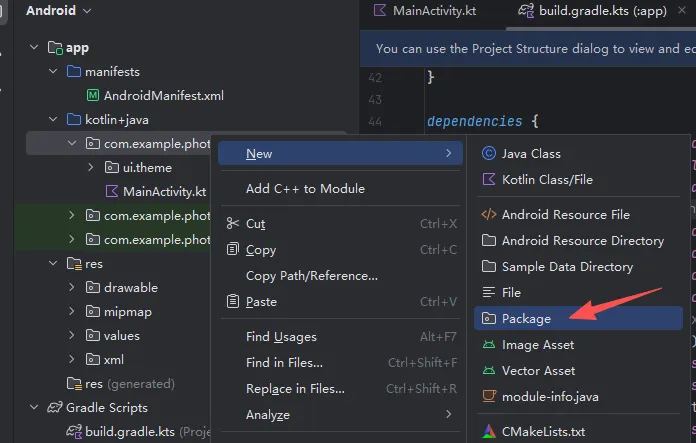
Task: Collapse the app module node
Action: pyautogui.click(x=34, y=47)
